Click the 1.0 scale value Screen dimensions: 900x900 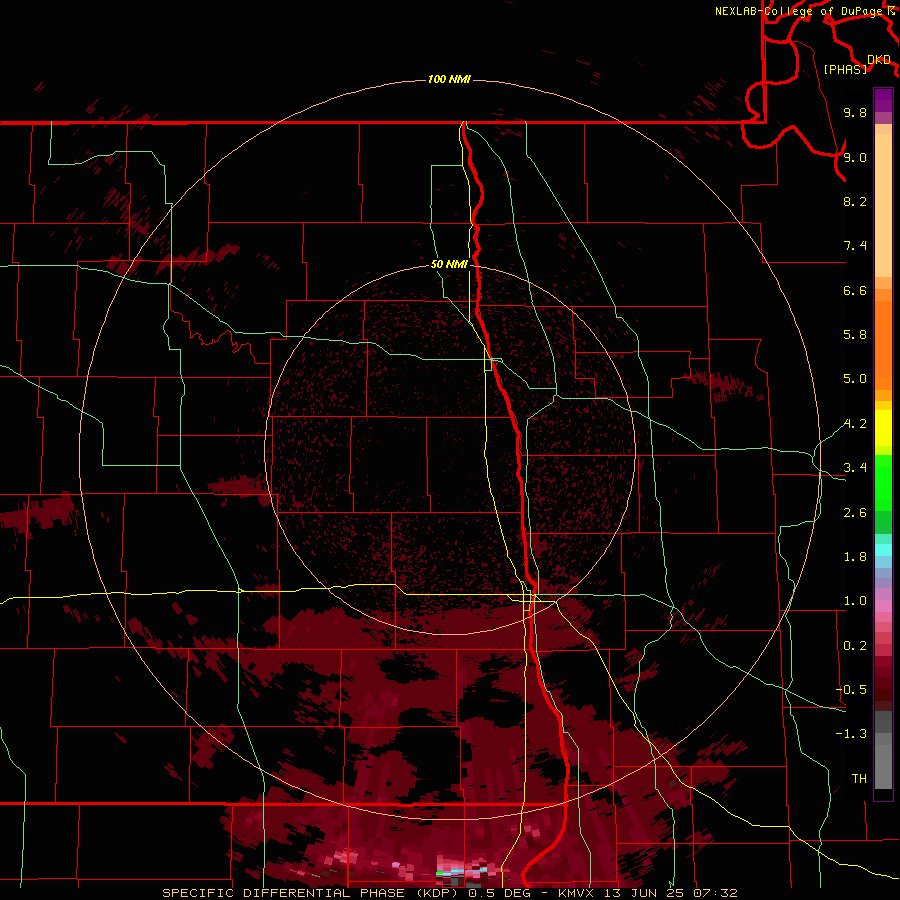tap(855, 601)
